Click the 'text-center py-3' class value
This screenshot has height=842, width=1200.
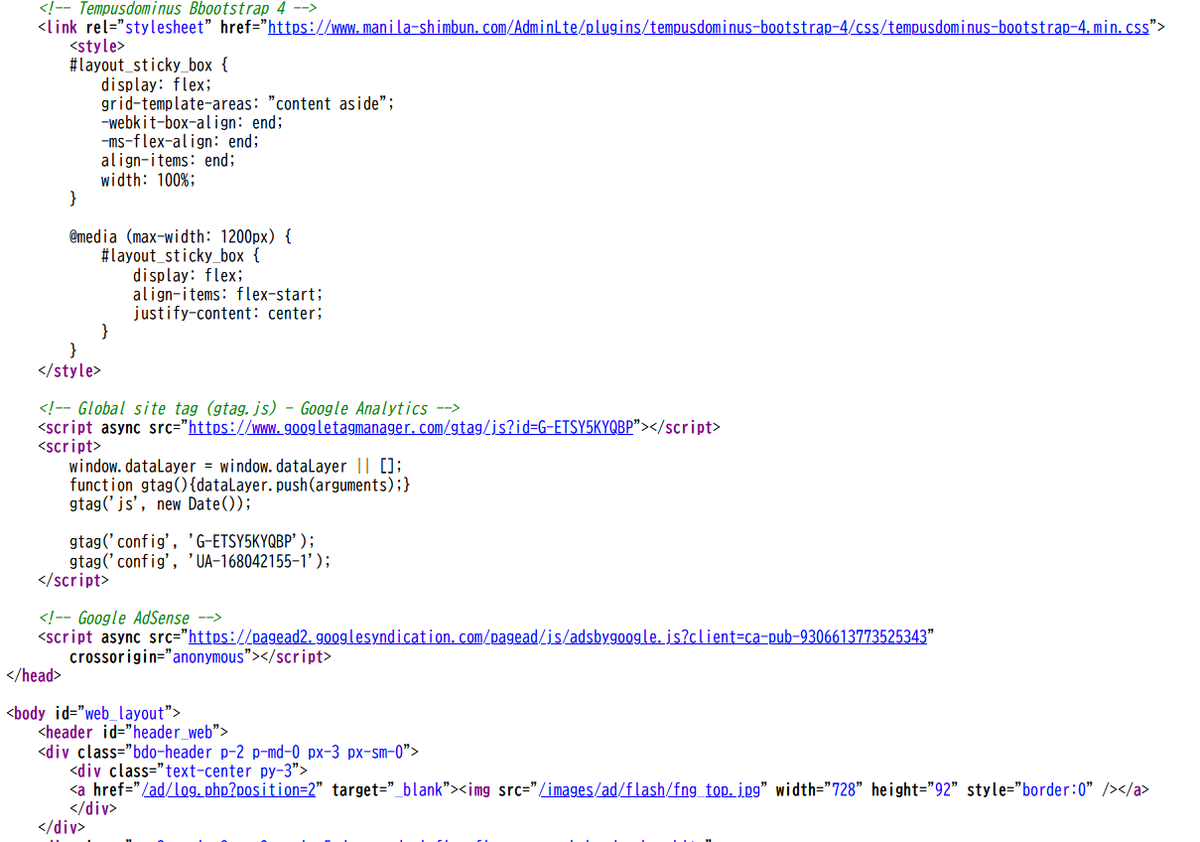[x=229, y=770]
